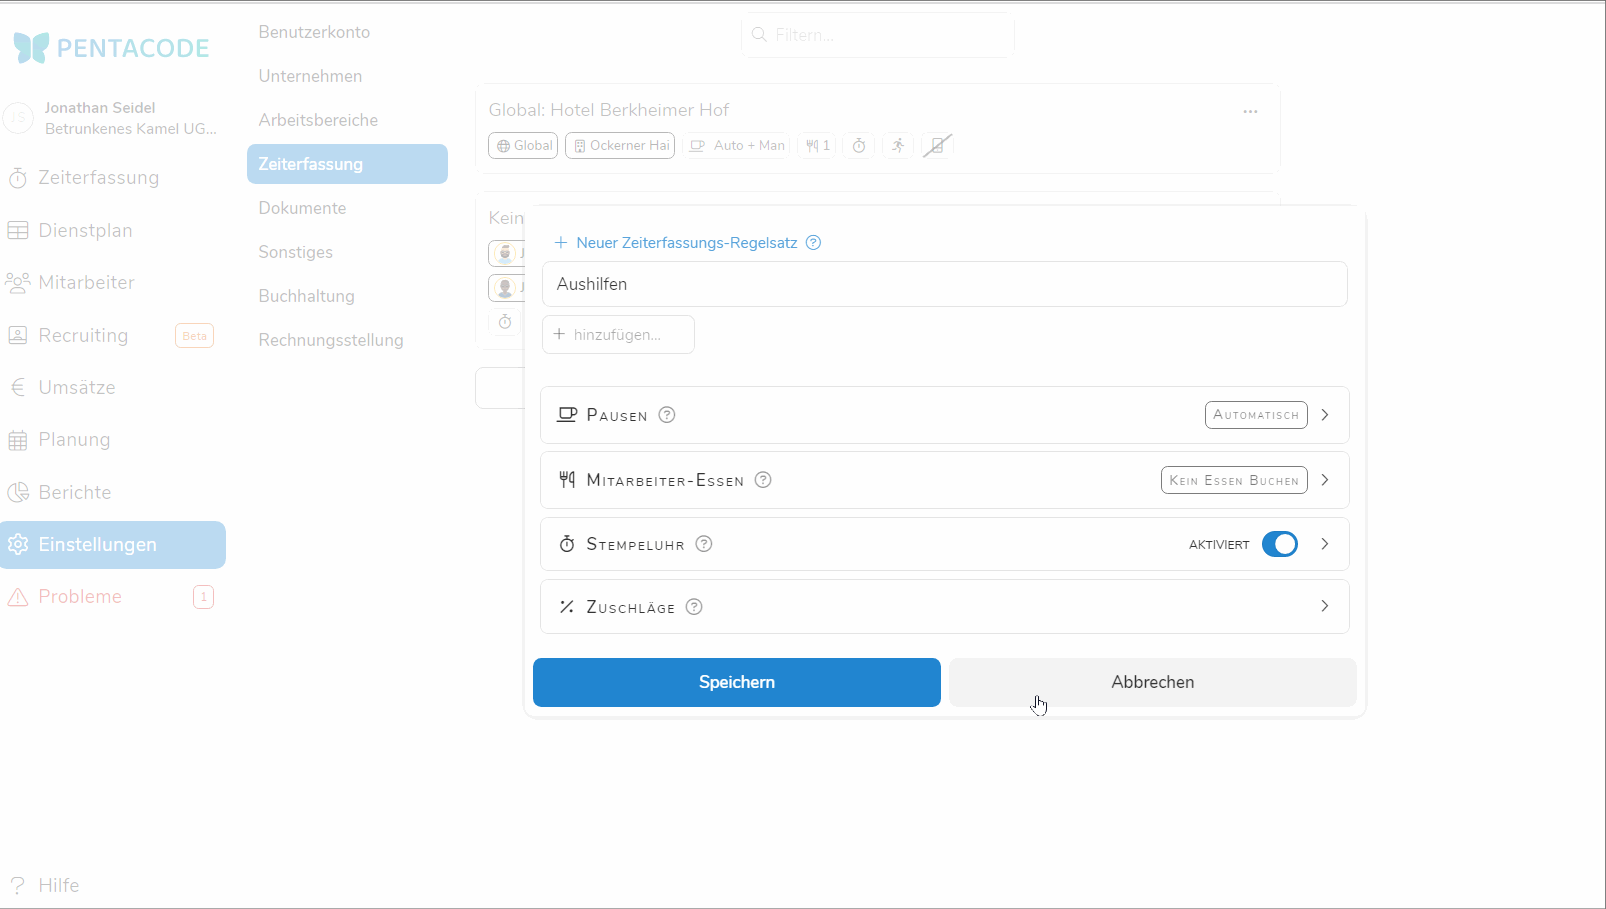
Task: Save the rule set with Speichern
Action: tap(736, 682)
